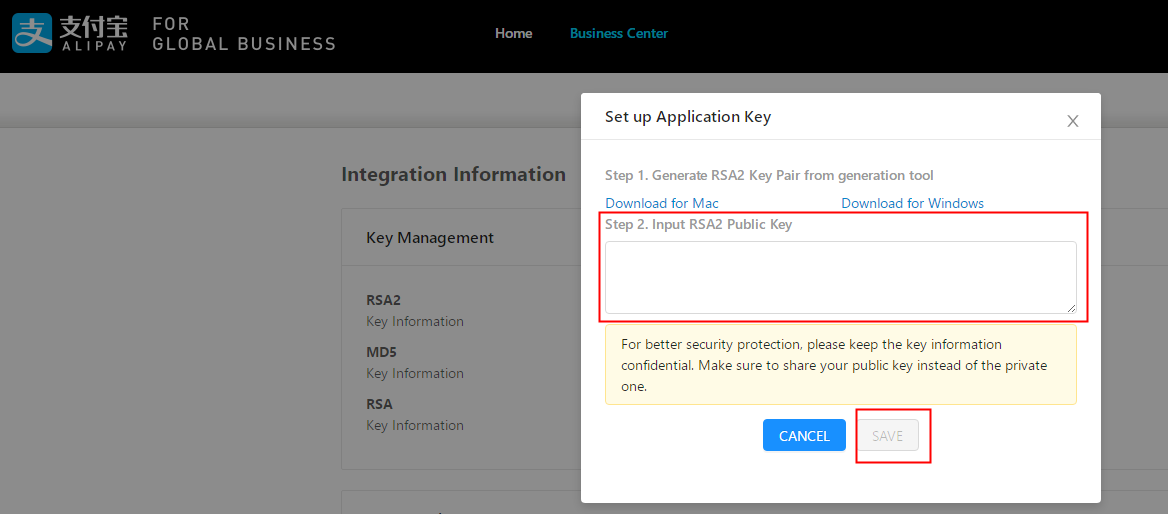Click the Download for Windows link
This screenshot has width=1168, height=514.
coord(912,203)
